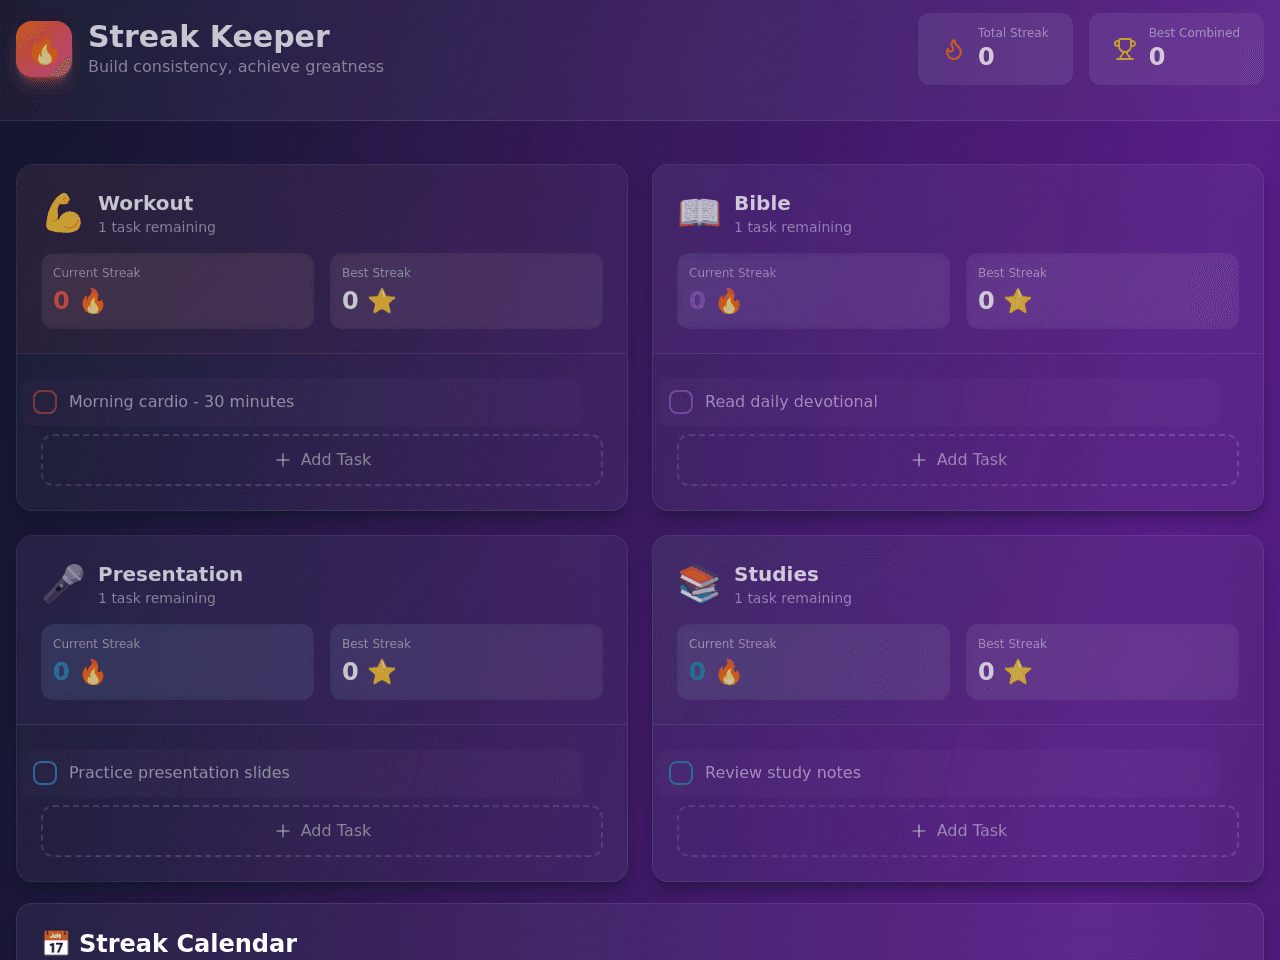This screenshot has width=1280, height=960.
Task: Click the Streak Calendar calendar icon
Action: pyautogui.click(x=56, y=943)
